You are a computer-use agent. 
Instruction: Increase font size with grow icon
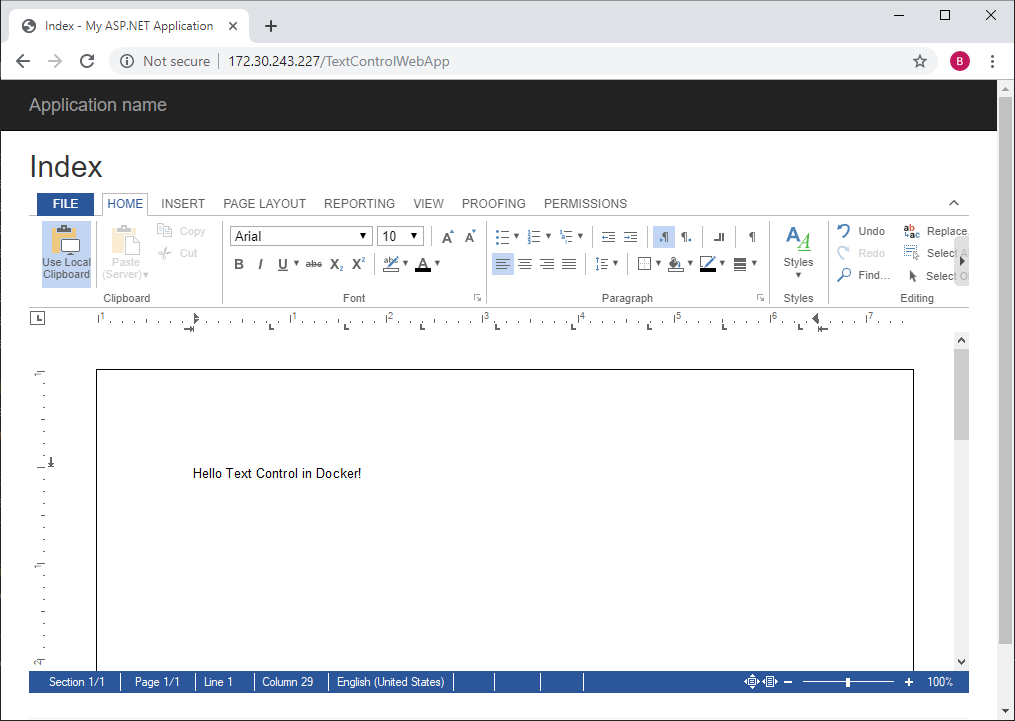click(x=447, y=237)
